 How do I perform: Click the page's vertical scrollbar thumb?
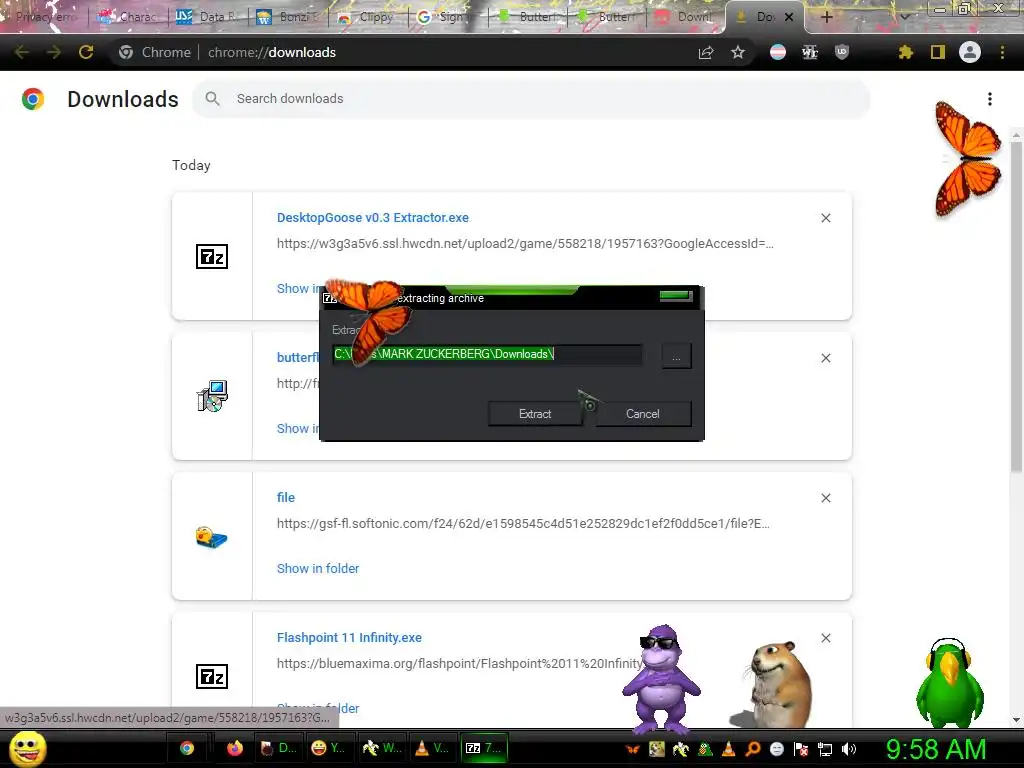pyautogui.click(x=1016, y=307)
